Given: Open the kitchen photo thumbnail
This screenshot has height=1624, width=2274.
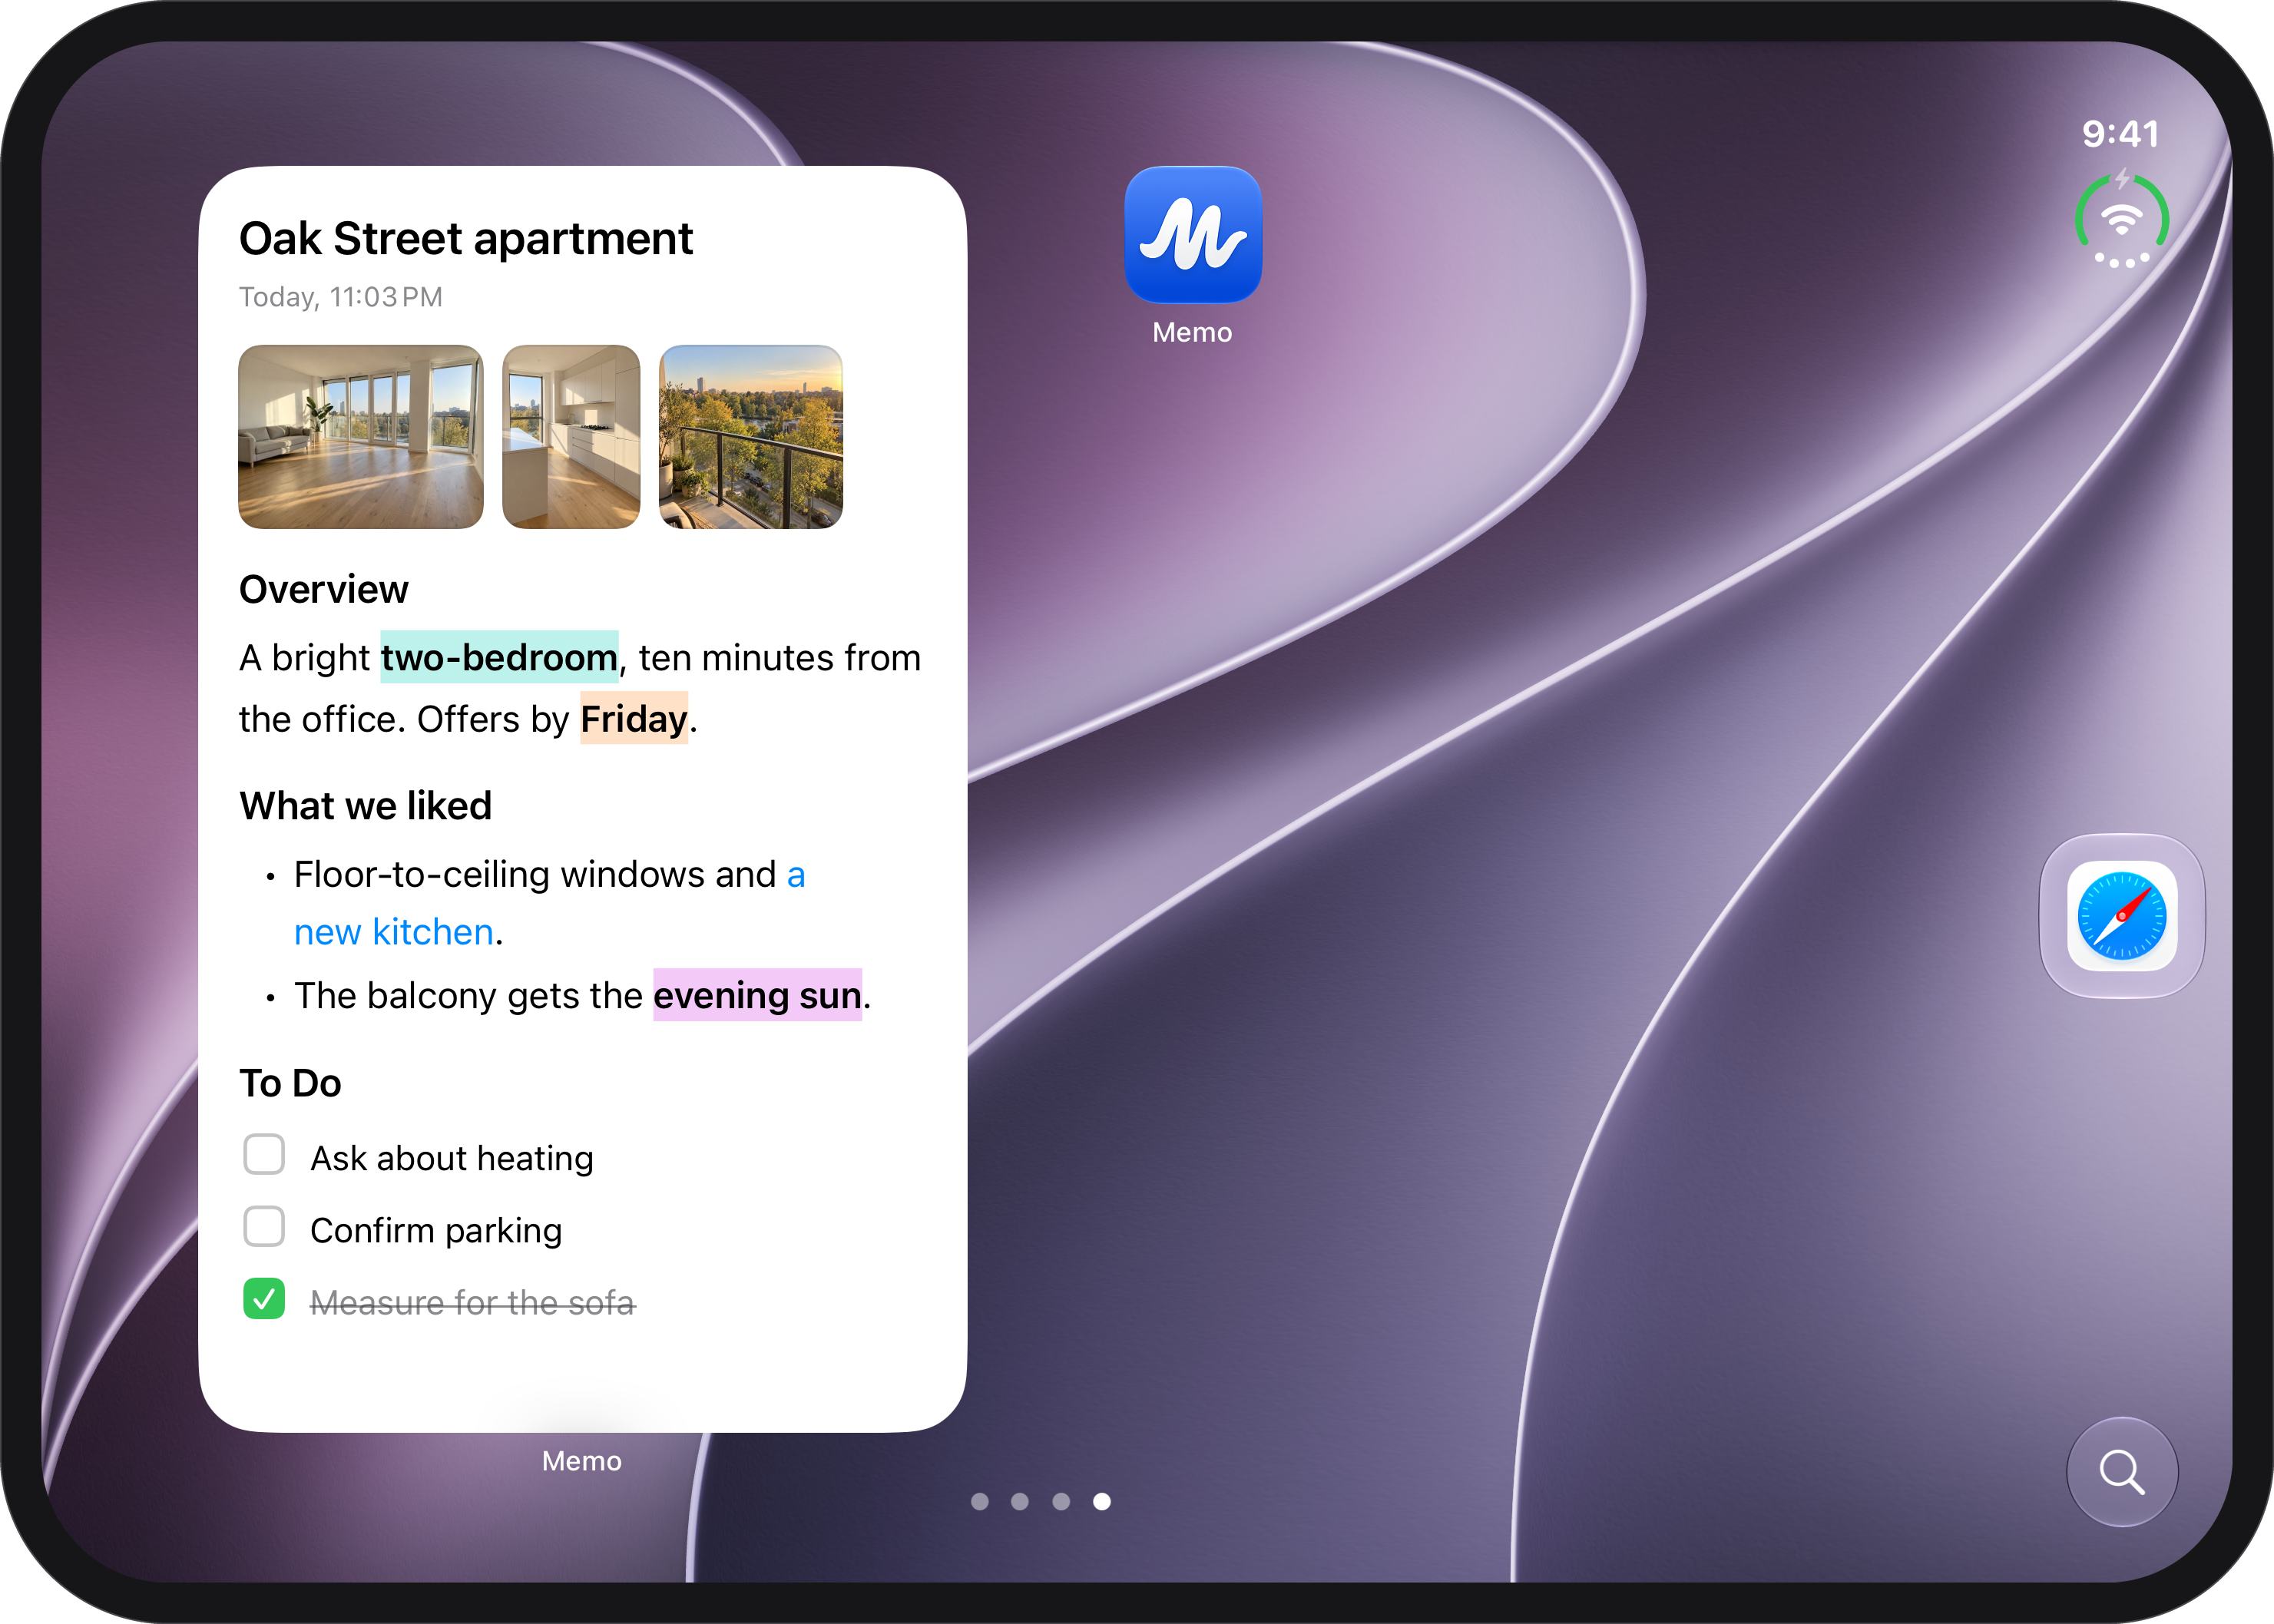Looking at the screenshot, I should click(571, 437).
